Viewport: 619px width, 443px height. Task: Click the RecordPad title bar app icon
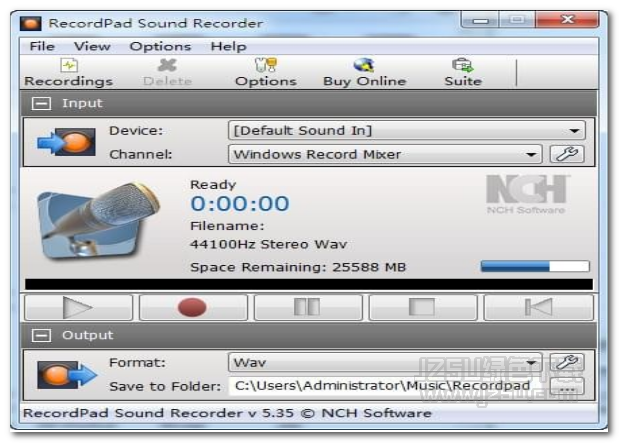30,23
